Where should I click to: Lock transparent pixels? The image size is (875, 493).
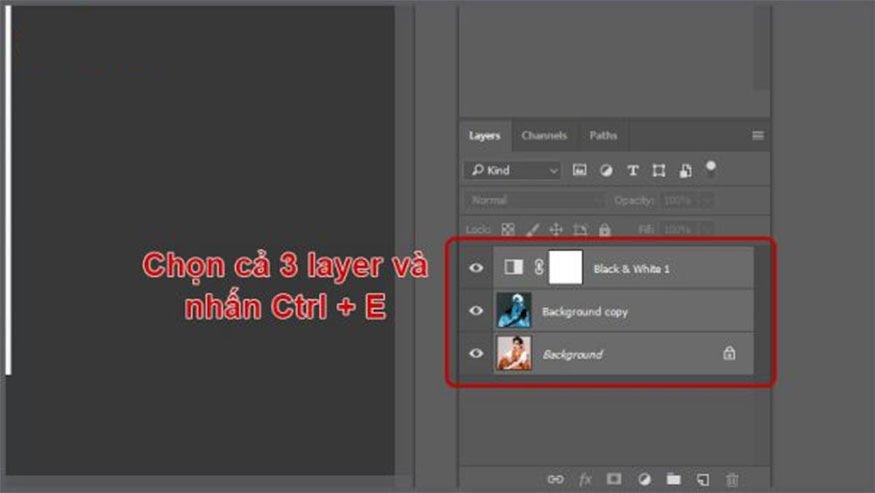point(507,229)
